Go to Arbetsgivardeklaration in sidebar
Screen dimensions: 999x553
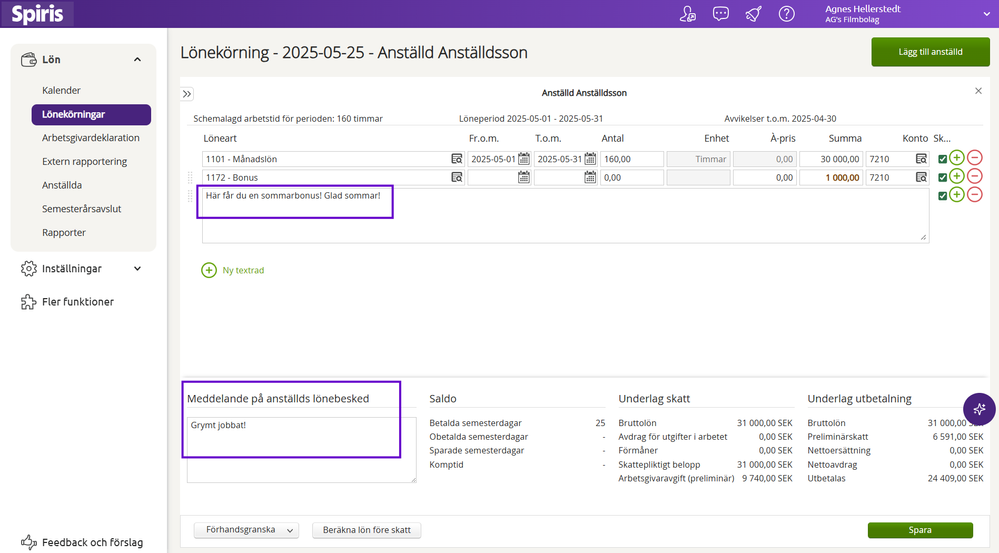click(91, 138)
